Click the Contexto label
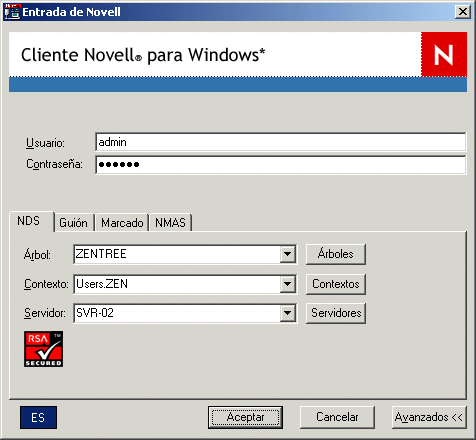 [46, 284]
